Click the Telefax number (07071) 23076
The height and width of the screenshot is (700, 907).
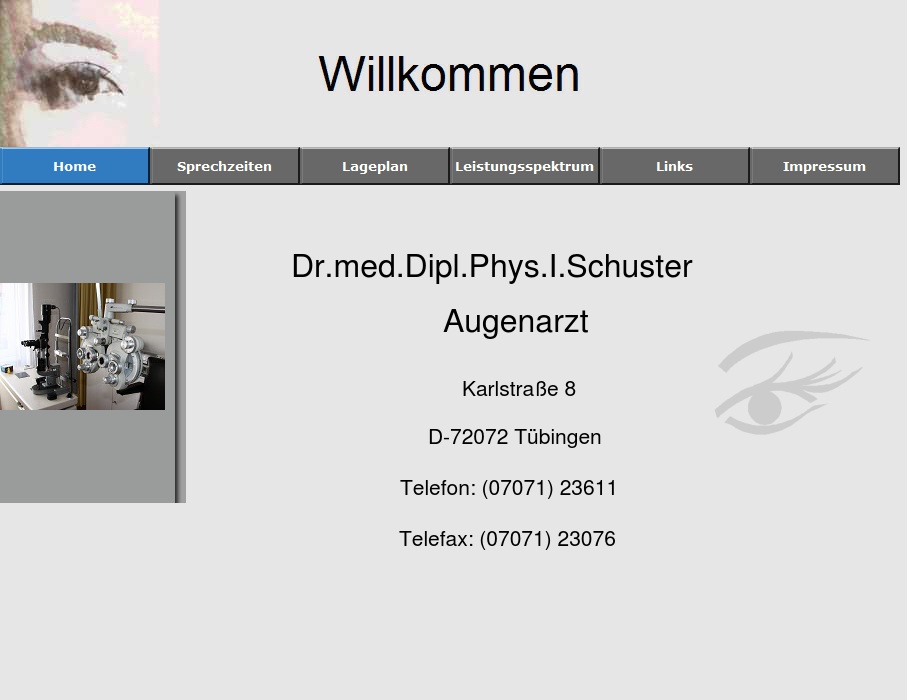[x=507, y=538]
